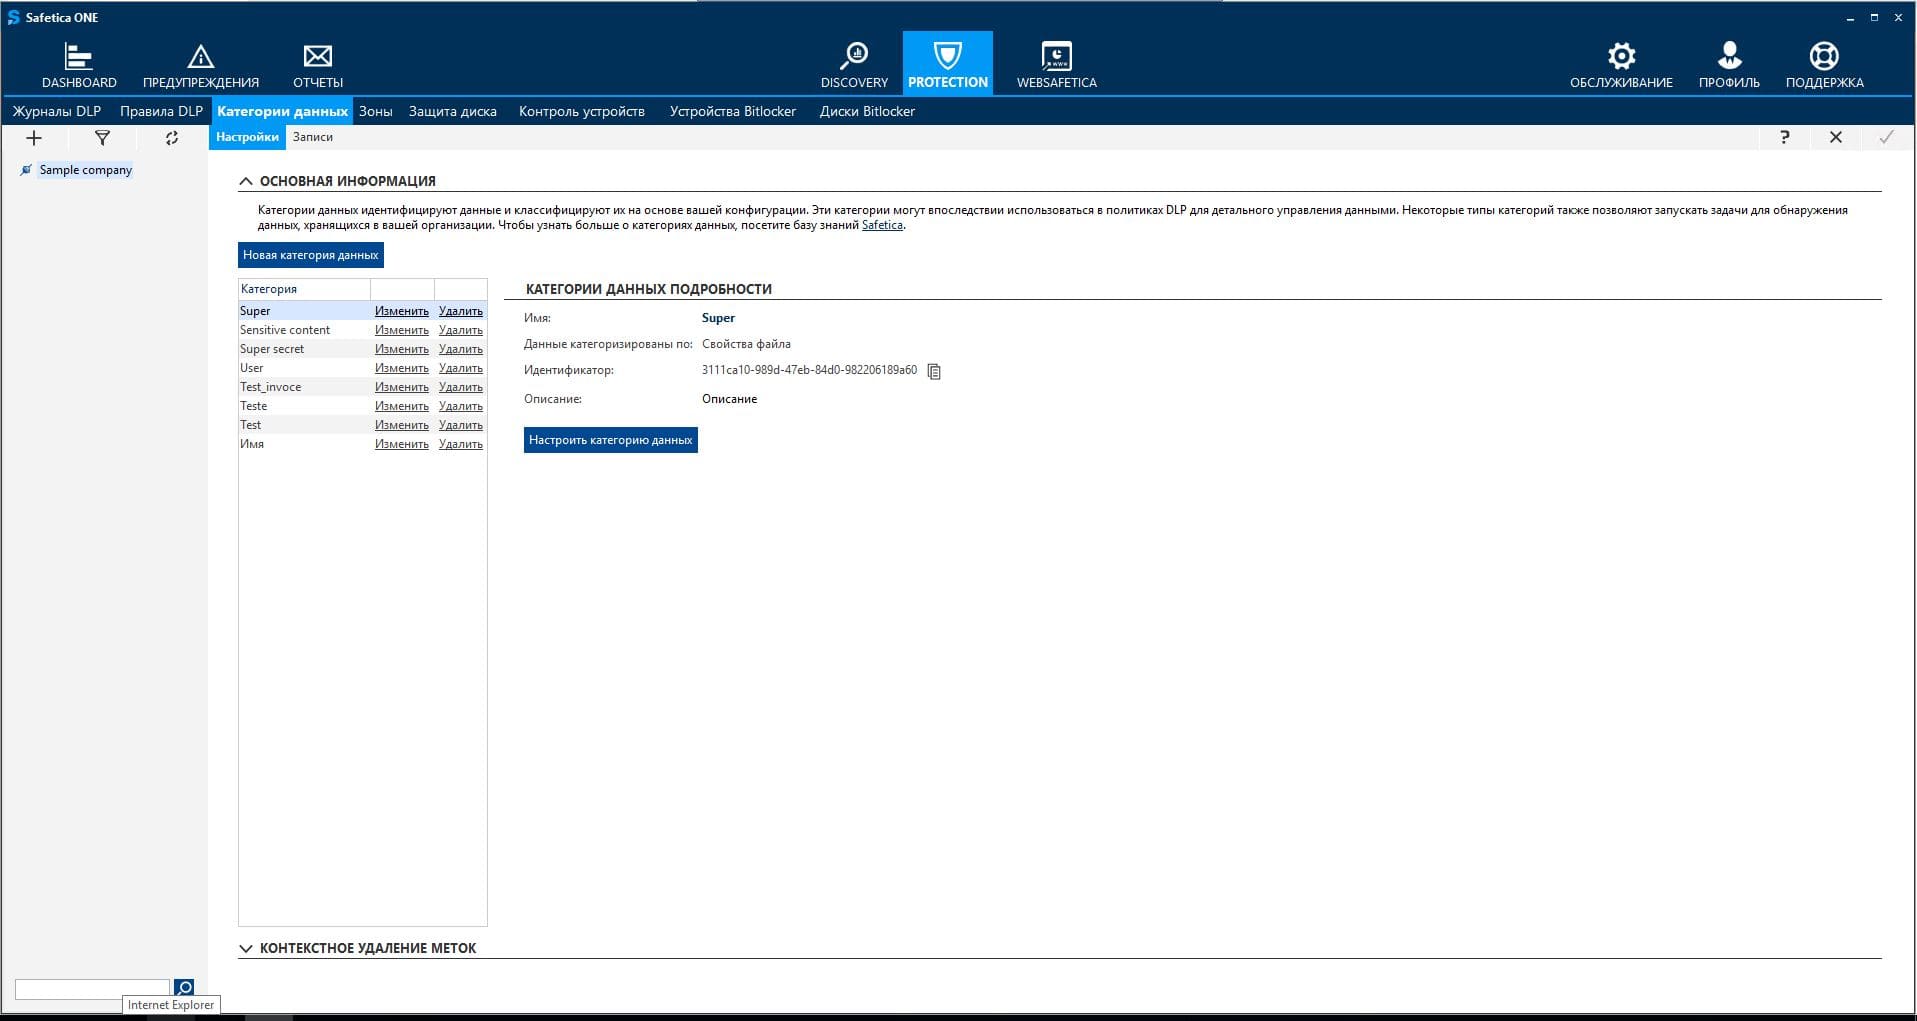Open the Профиль profile section
The width and height of the screenshot is (1917, 1021).
(x=1728, y=65)
